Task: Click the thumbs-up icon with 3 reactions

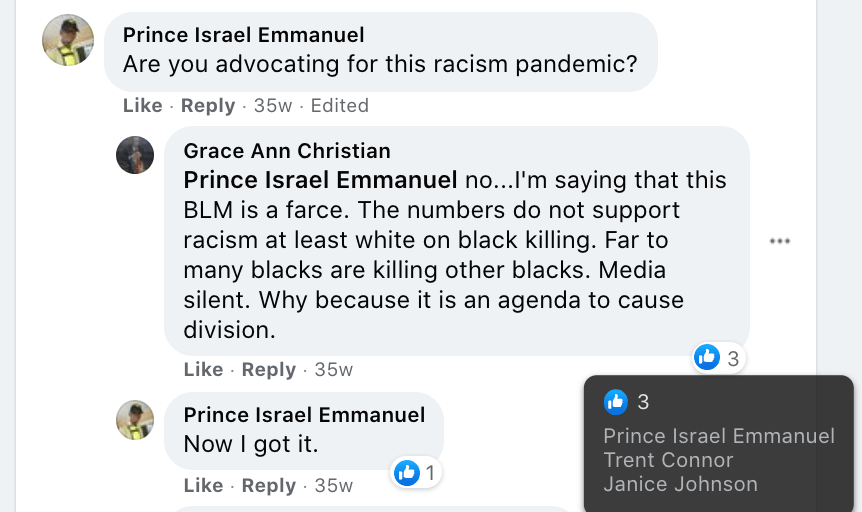Action: coord(707,357)
